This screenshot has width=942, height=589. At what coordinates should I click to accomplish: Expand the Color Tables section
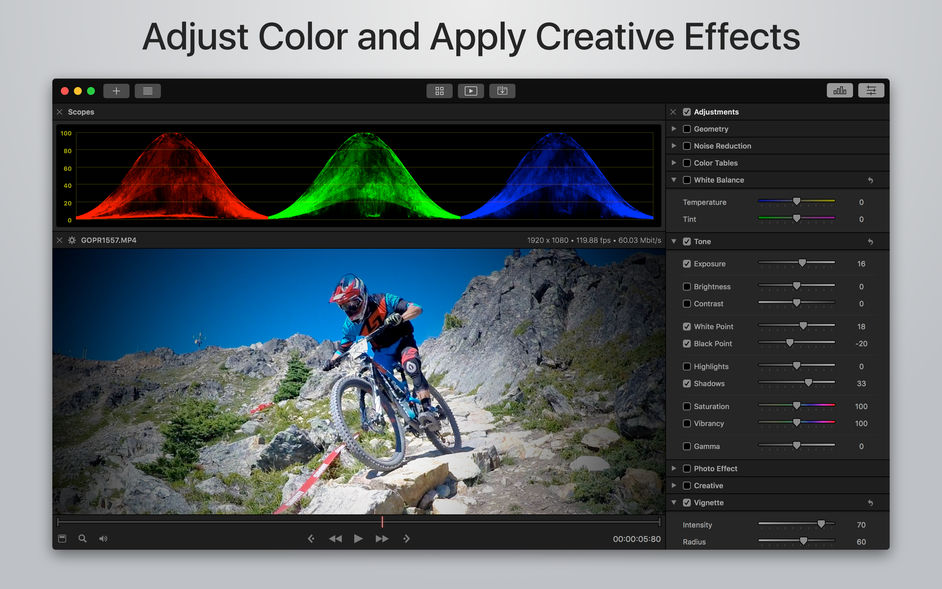(674, 162)
